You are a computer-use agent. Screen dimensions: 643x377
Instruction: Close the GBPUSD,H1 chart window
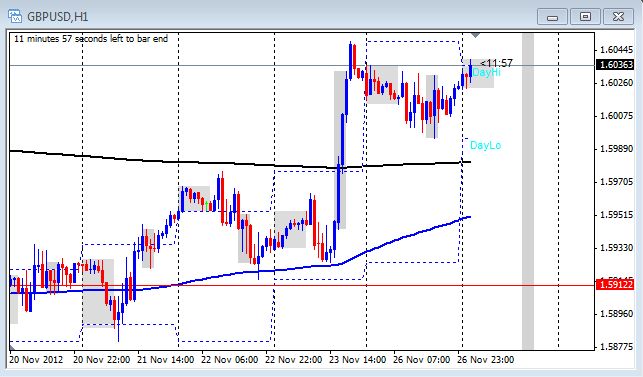coord(618,17)
